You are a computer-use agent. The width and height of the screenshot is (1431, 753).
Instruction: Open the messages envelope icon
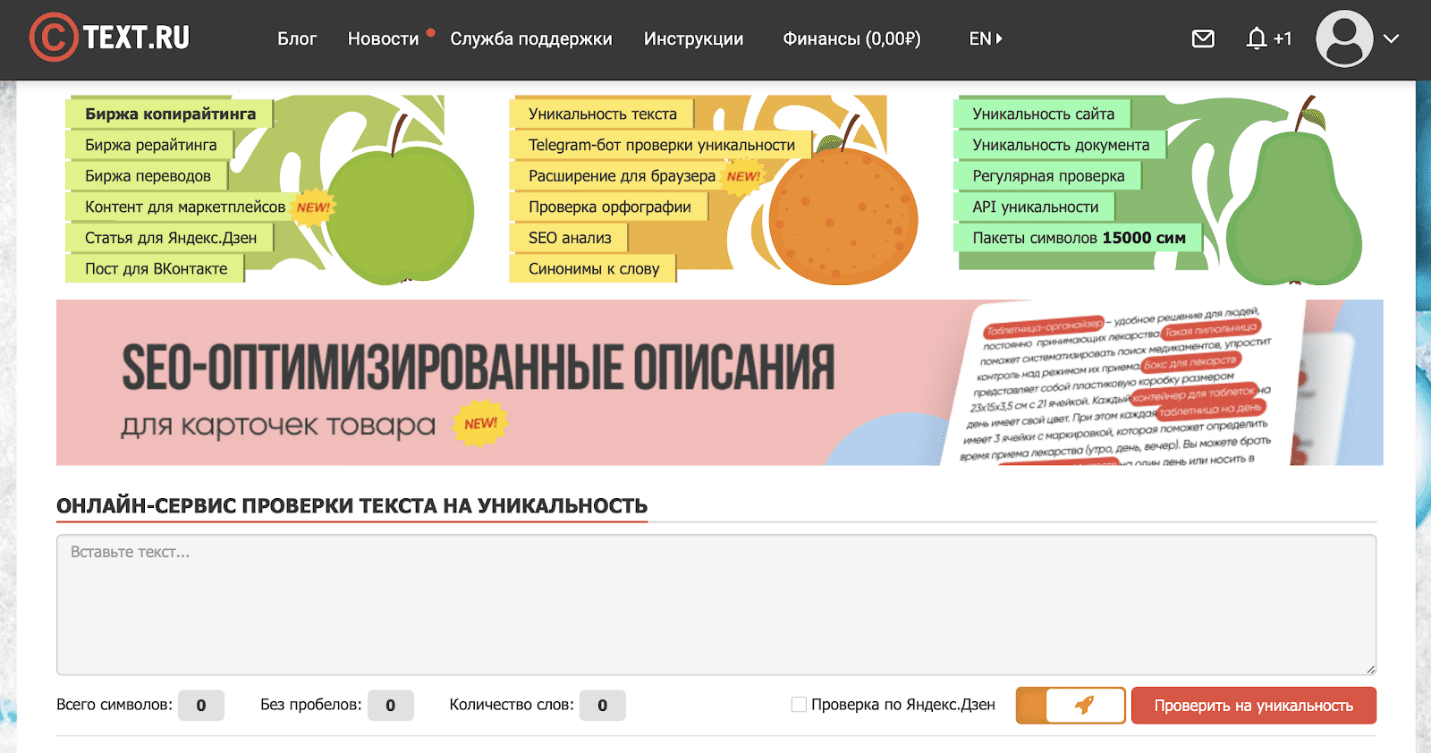point(1203,39)
